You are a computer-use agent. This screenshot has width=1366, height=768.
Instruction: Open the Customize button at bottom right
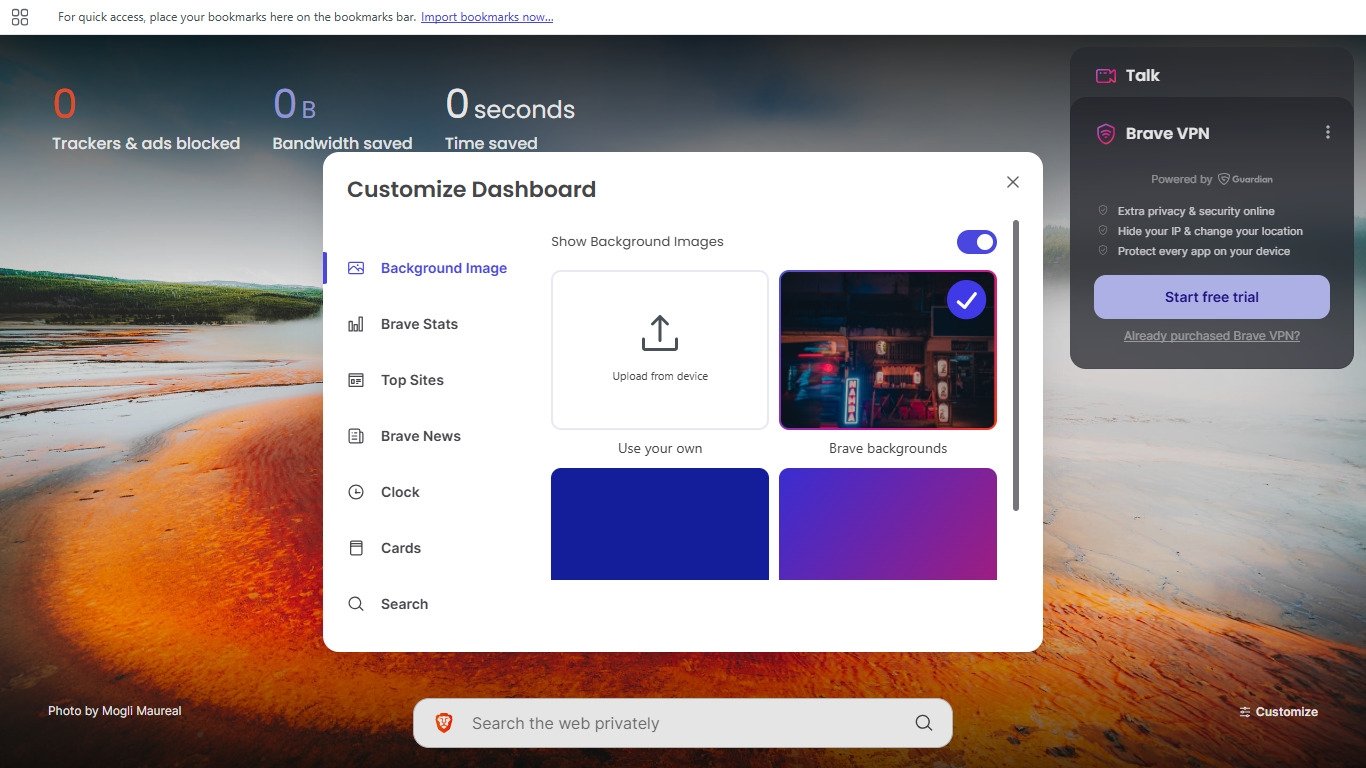(1278, 712)
